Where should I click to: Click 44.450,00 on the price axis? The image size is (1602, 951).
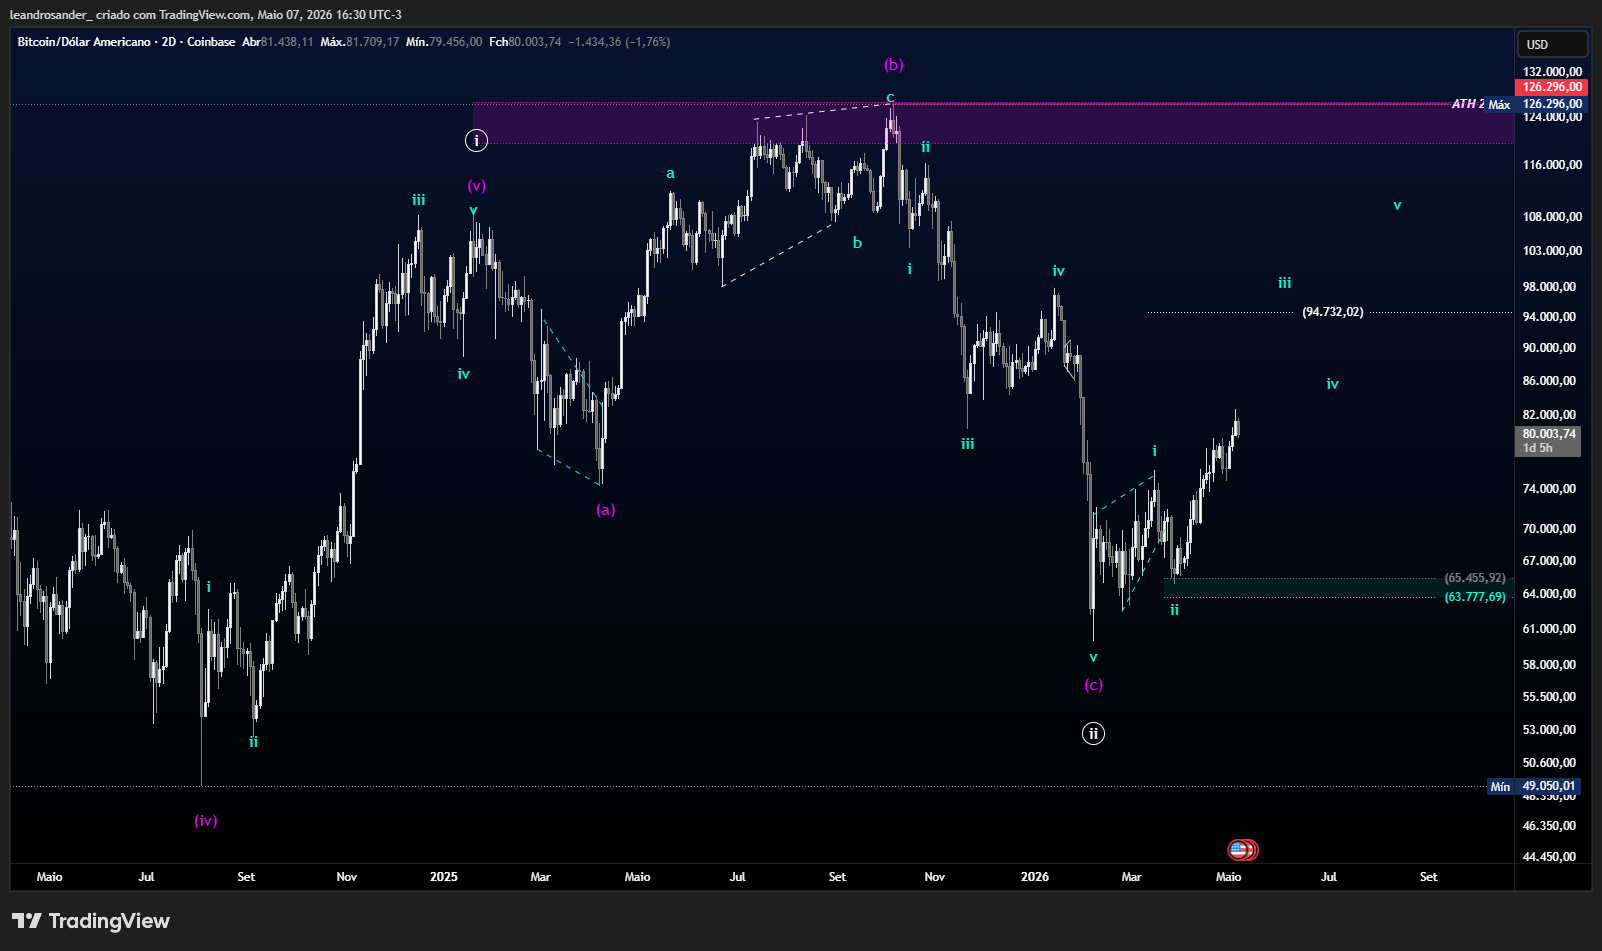pyautogui.click(x=1549, y=857)
